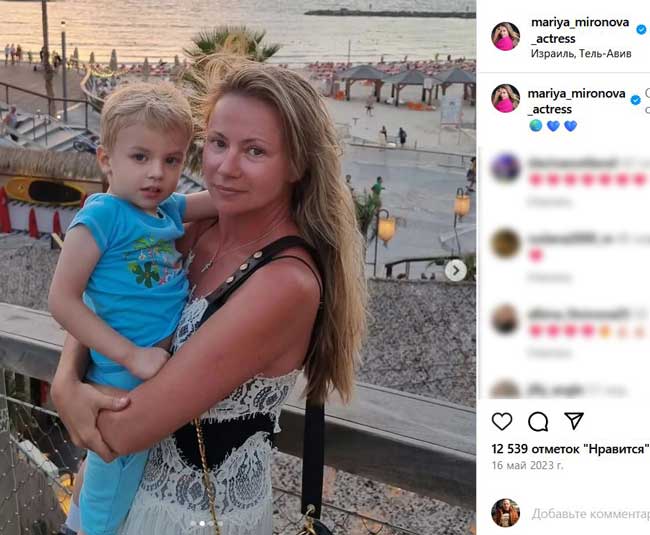
Task: Open the second commenter's brown avatar
Action: click(x=505, y=243)
